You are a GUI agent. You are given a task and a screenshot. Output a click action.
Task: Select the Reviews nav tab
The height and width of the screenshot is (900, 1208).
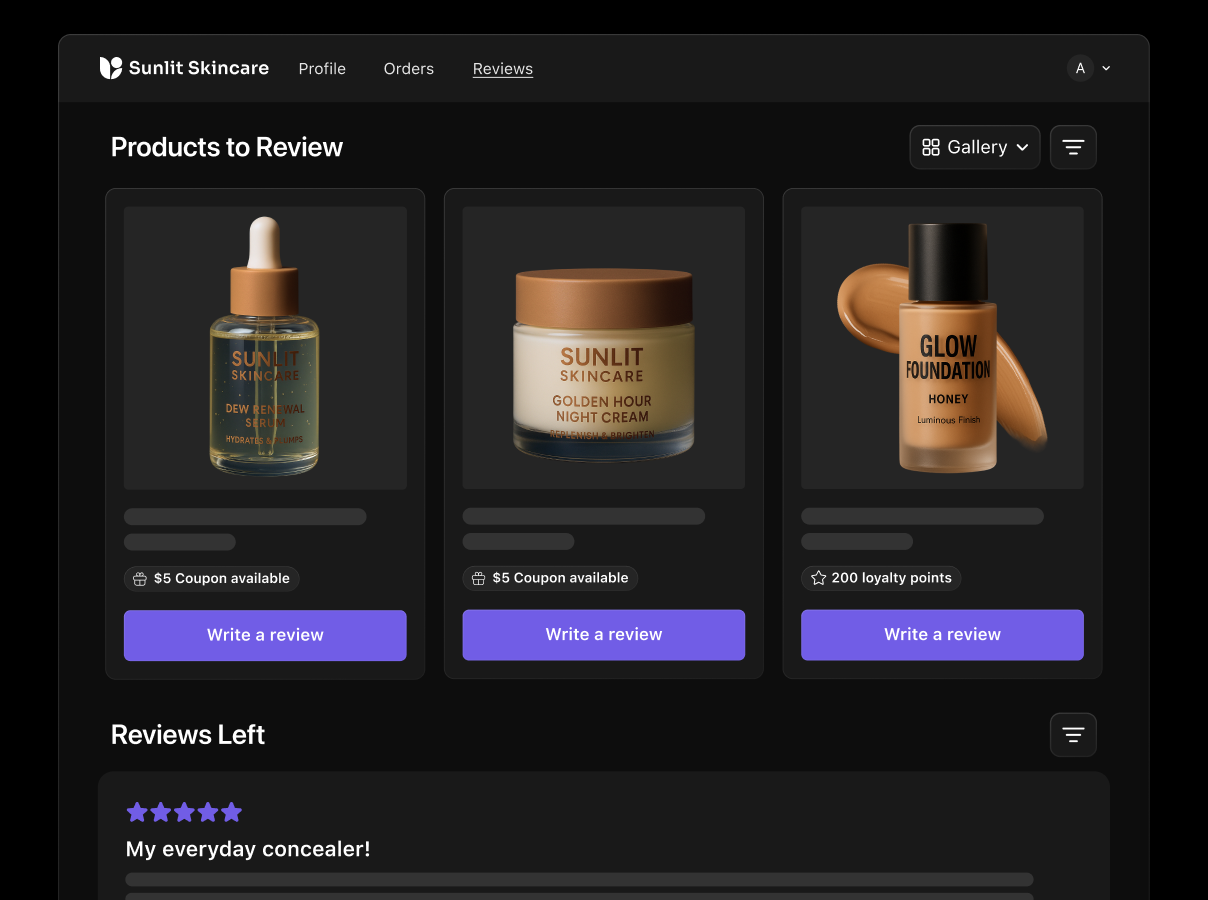tap(503, 69)
